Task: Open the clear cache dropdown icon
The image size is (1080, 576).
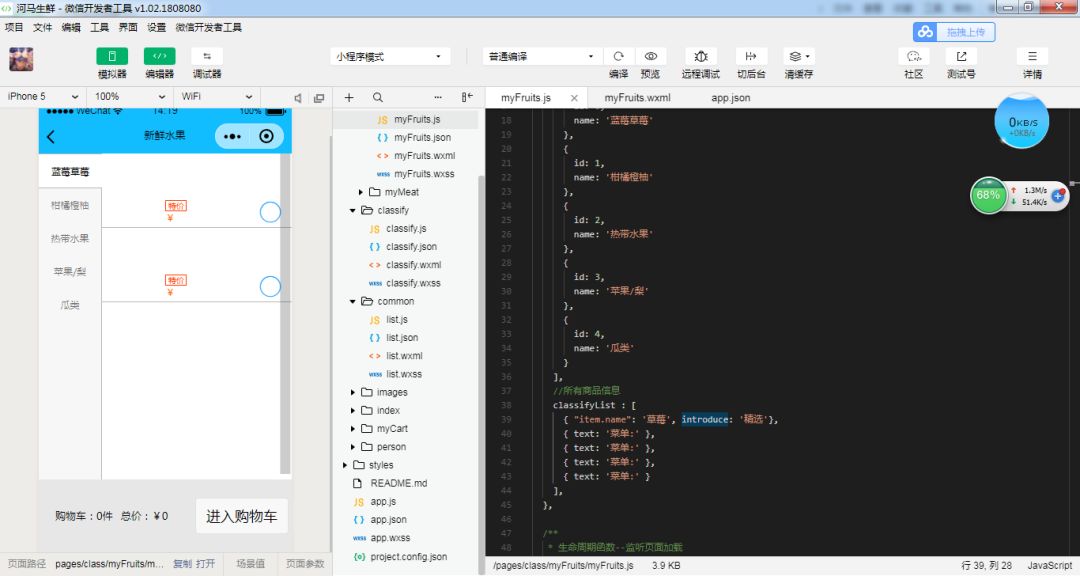Action: [799, 56]
